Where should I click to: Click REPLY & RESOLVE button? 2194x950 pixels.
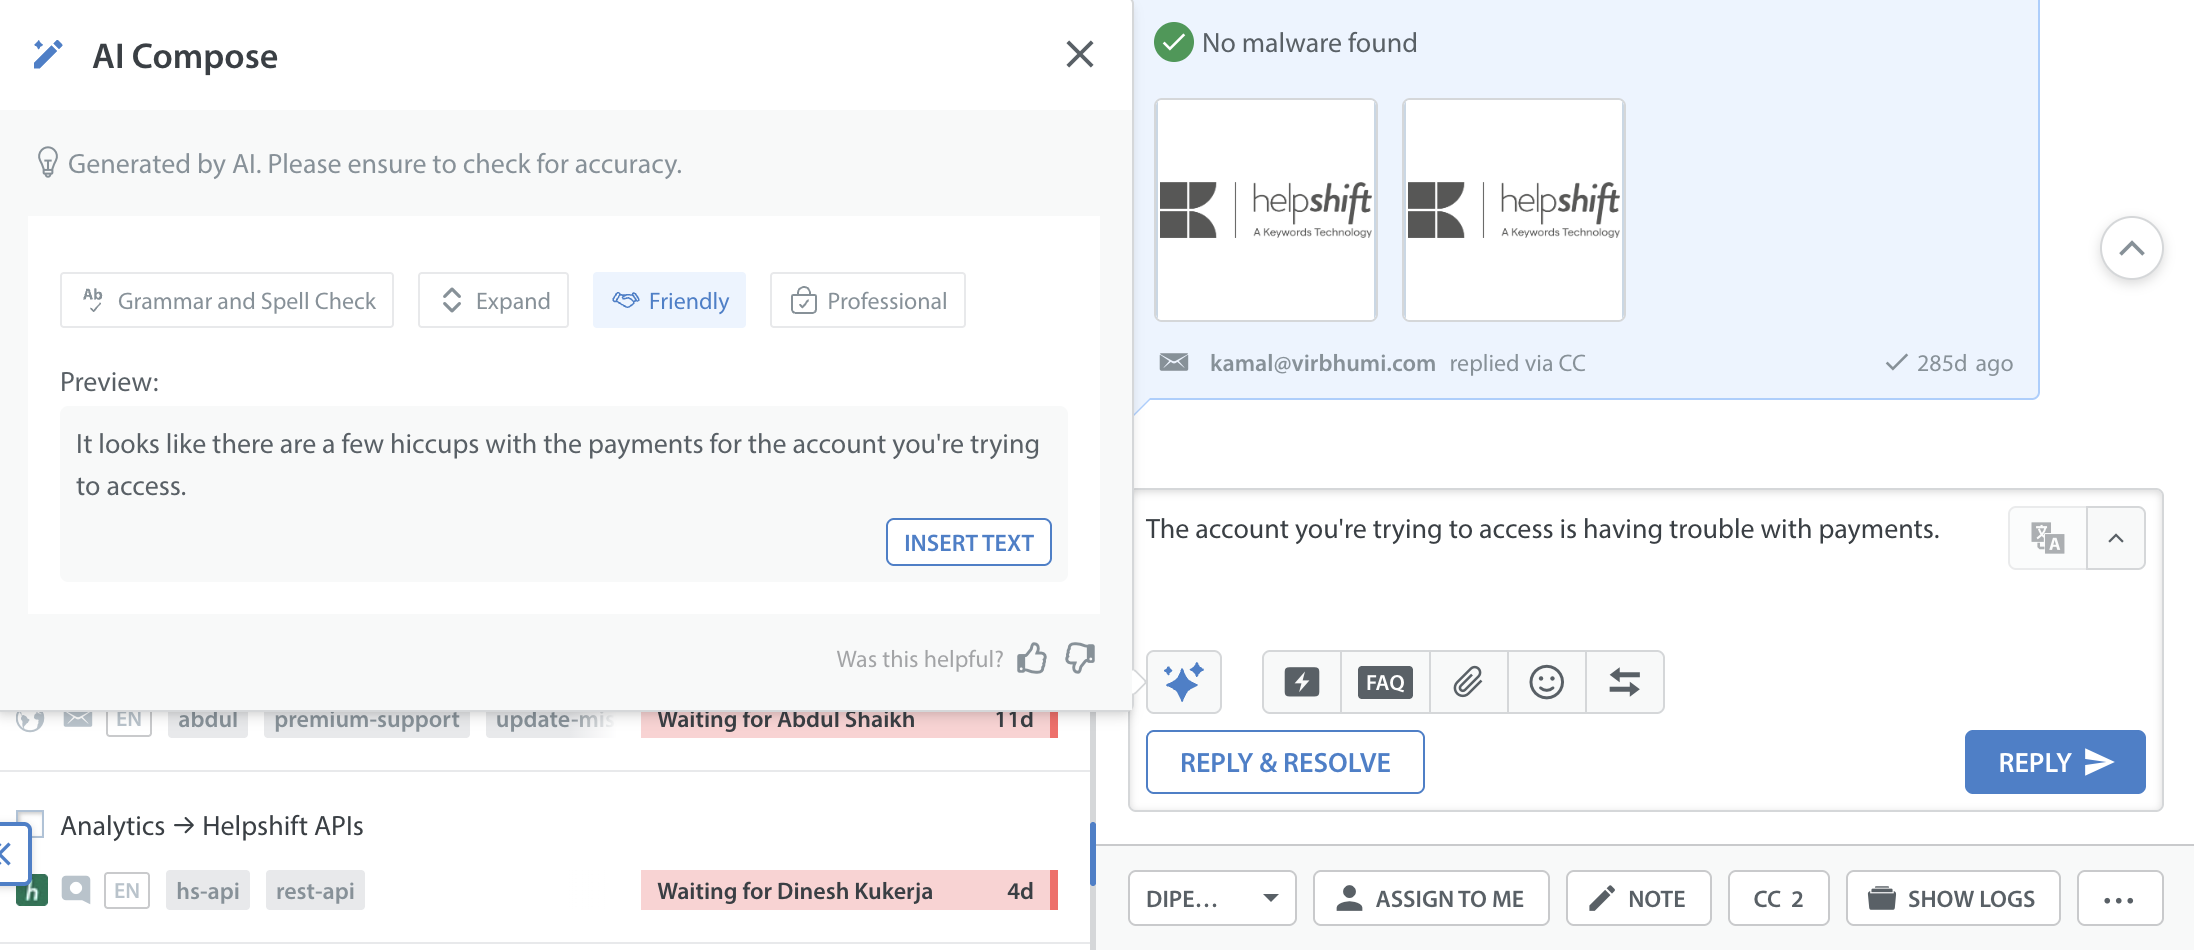pyautogui.click(x=1285, y=762)
